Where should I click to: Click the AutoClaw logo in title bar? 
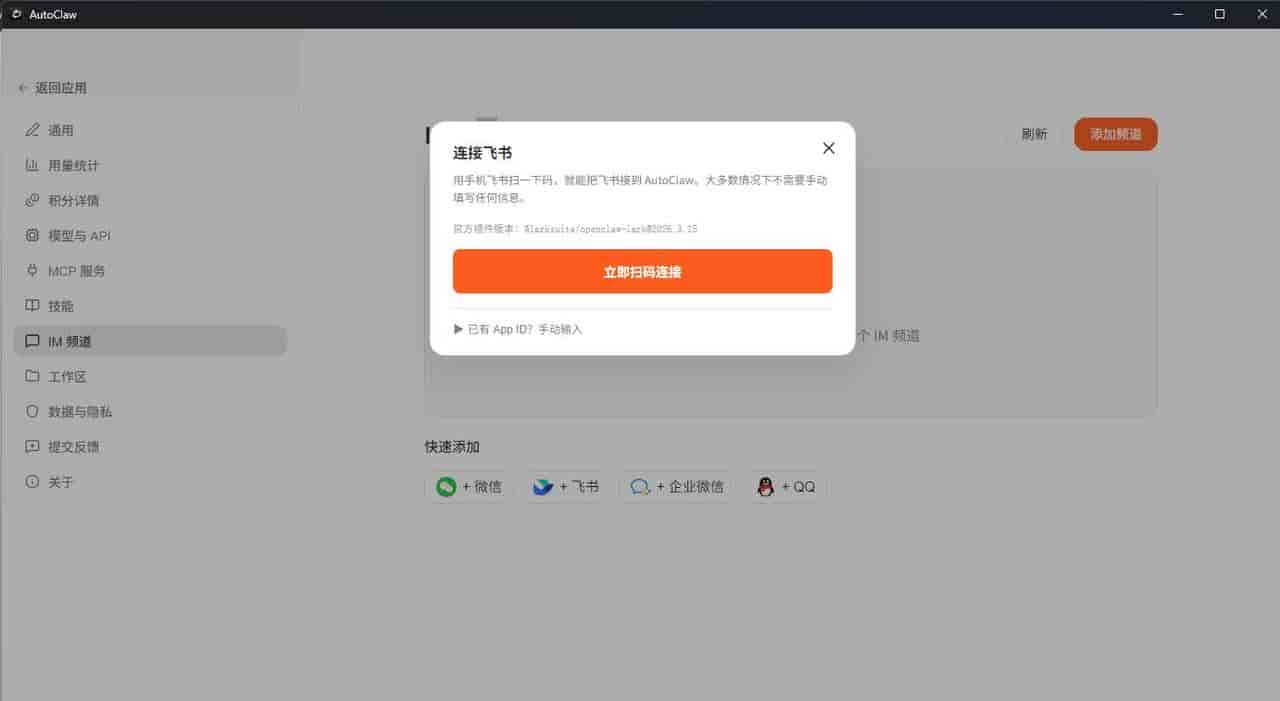pos(16,14)
